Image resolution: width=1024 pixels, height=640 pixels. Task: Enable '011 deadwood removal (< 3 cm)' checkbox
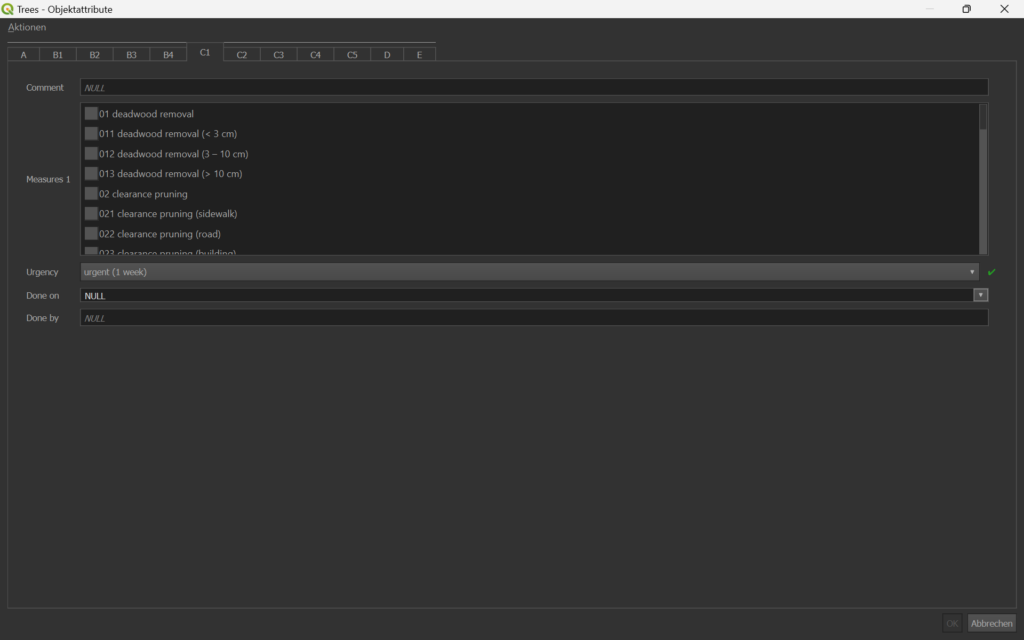click(91, 134)
